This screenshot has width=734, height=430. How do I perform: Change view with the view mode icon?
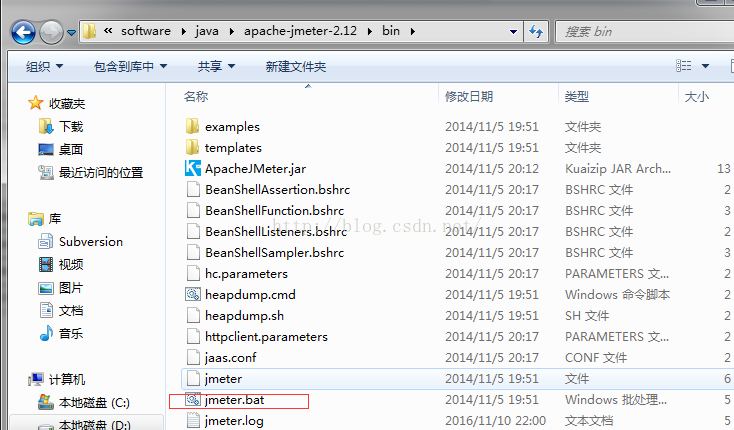point(683,66)
